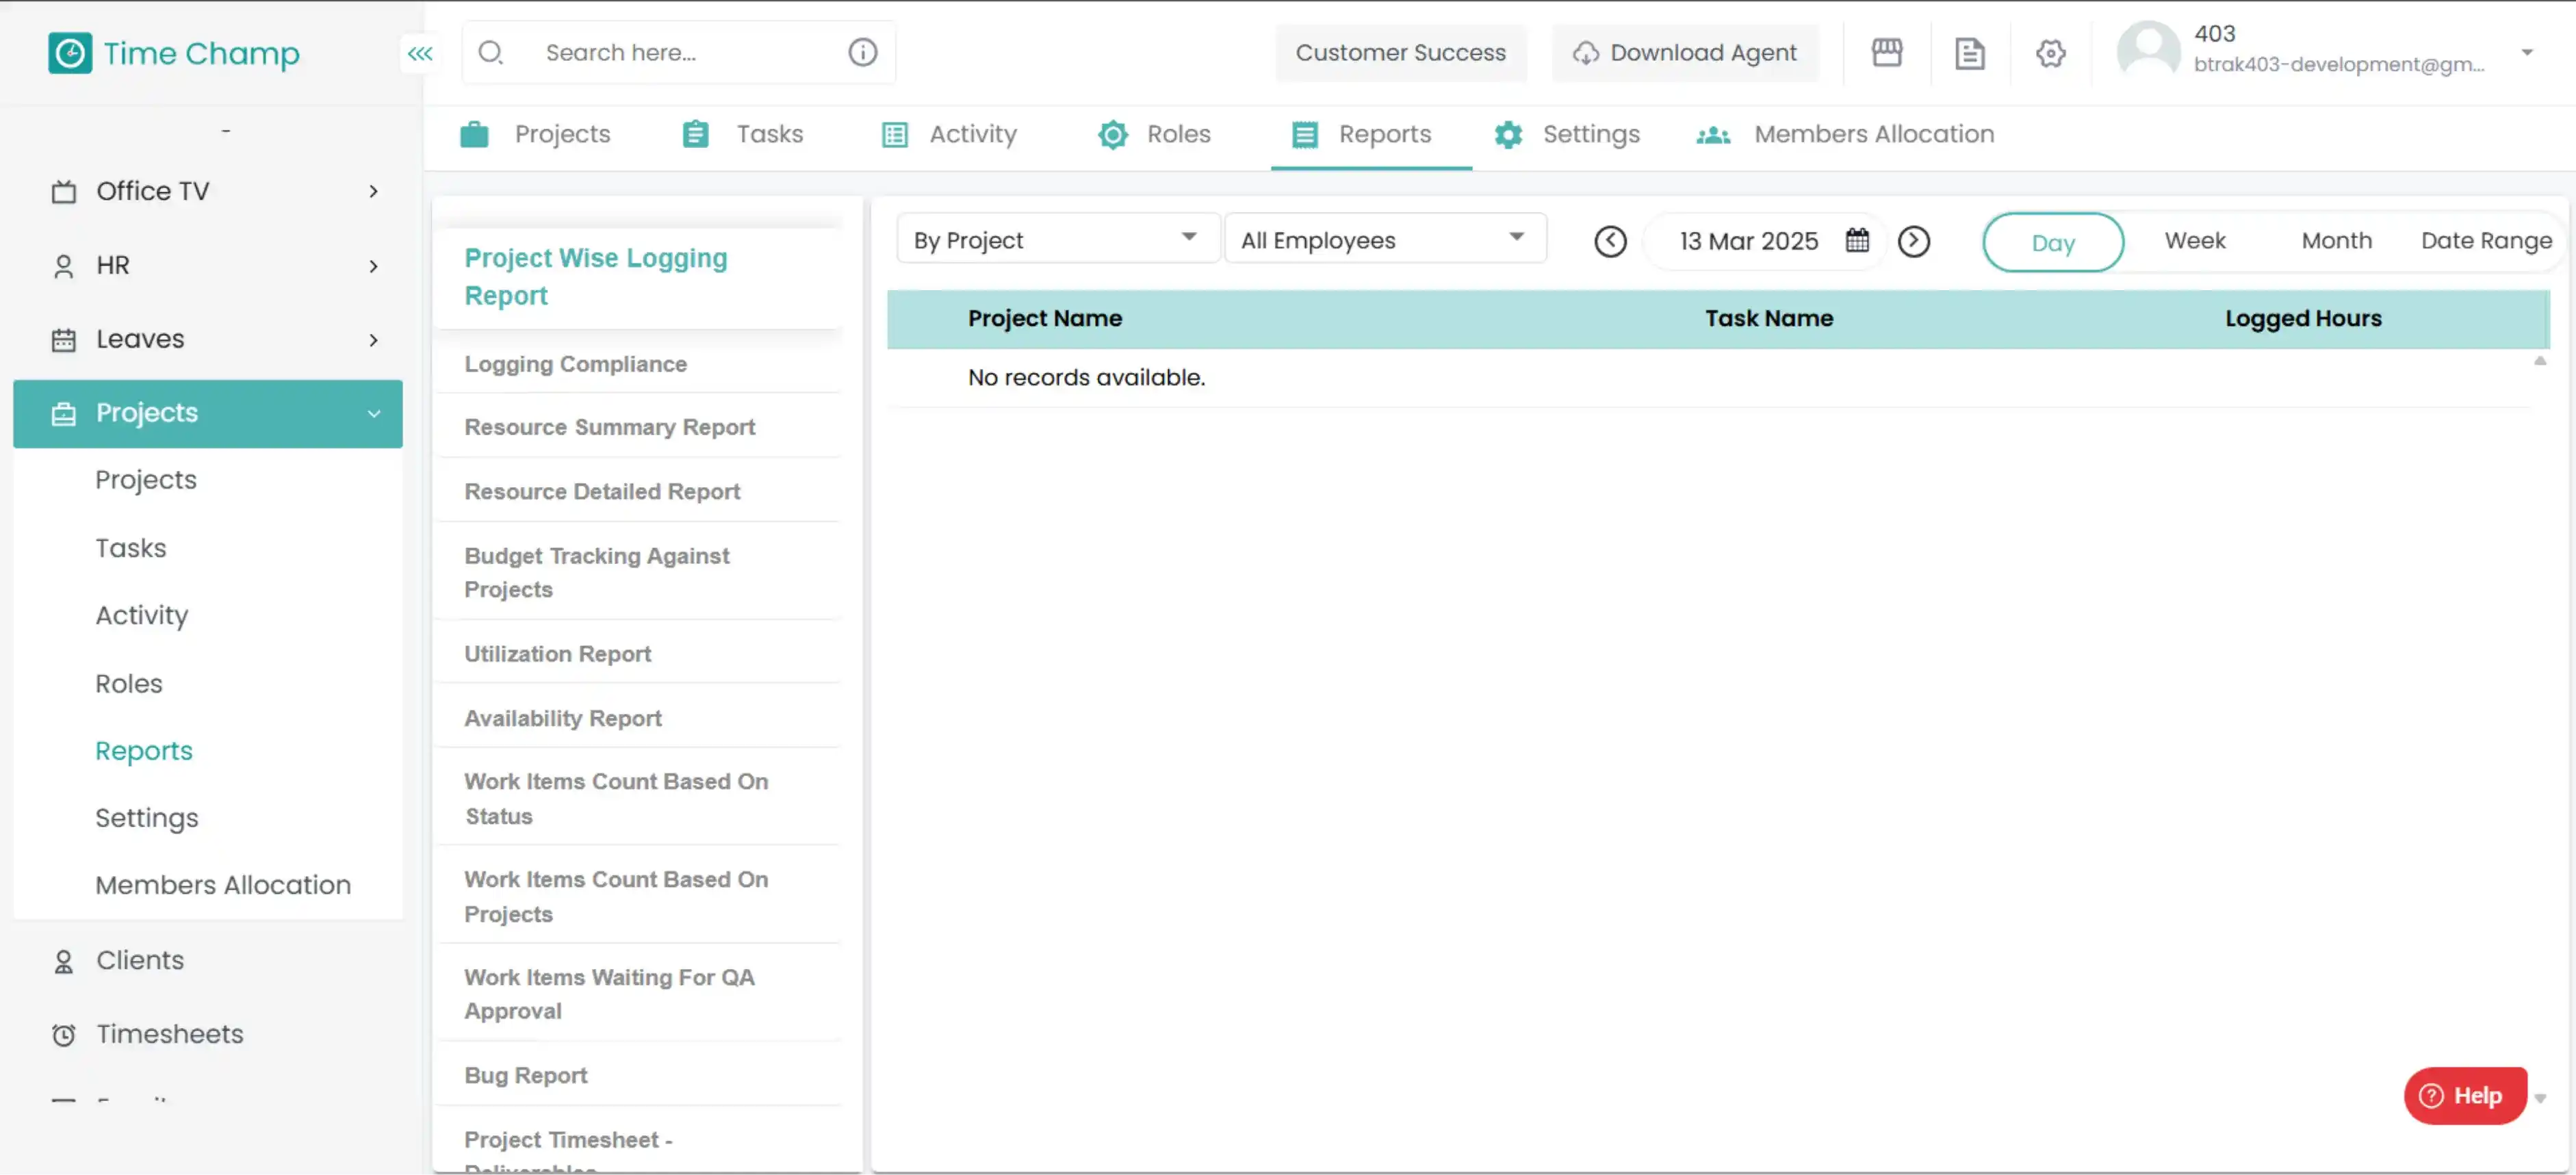Open the Projects top tab
Image resolution: width=2576 pixels, height=1175 pixels.
(x=535, y=135)
